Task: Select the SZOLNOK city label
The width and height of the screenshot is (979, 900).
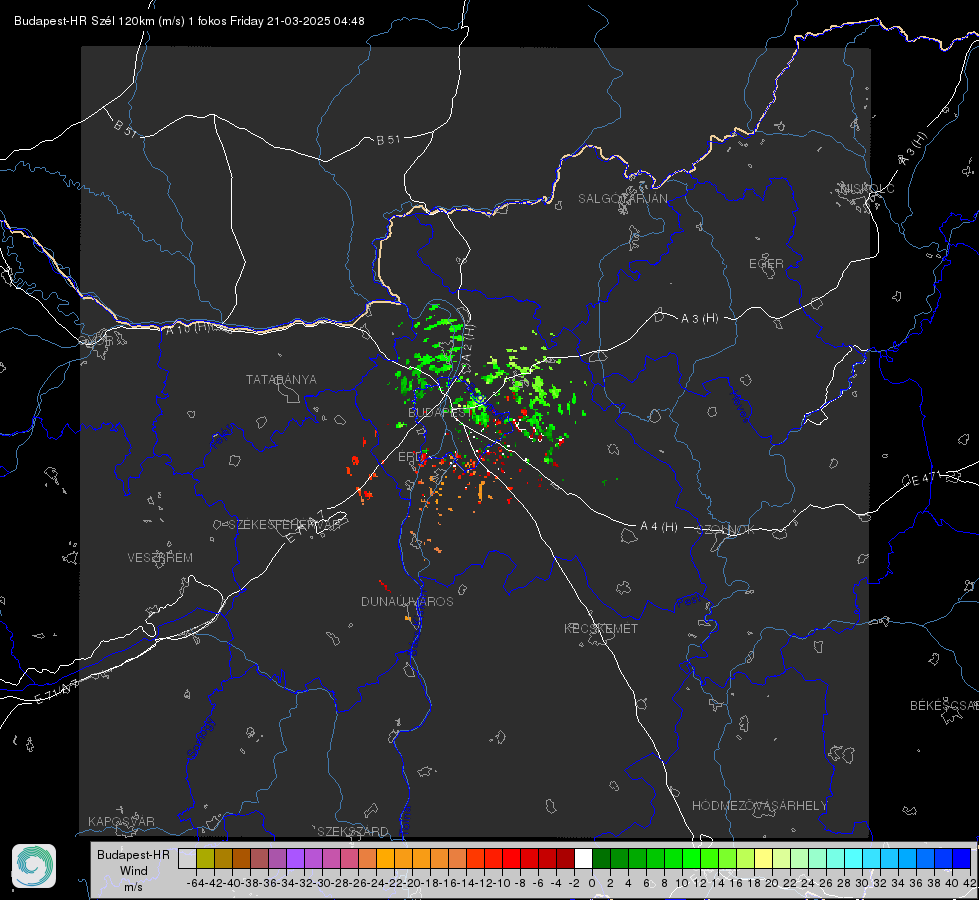Action: (x=726, y=530)
